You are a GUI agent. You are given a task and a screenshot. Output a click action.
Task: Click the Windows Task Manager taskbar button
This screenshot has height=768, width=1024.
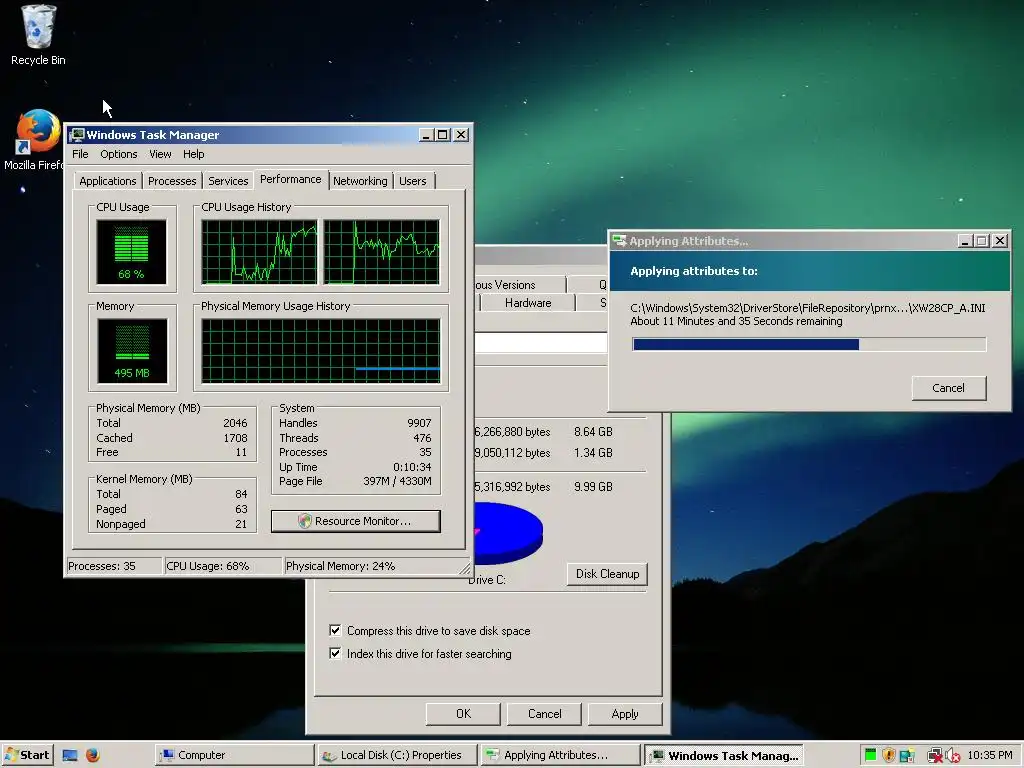click(724, 756)
